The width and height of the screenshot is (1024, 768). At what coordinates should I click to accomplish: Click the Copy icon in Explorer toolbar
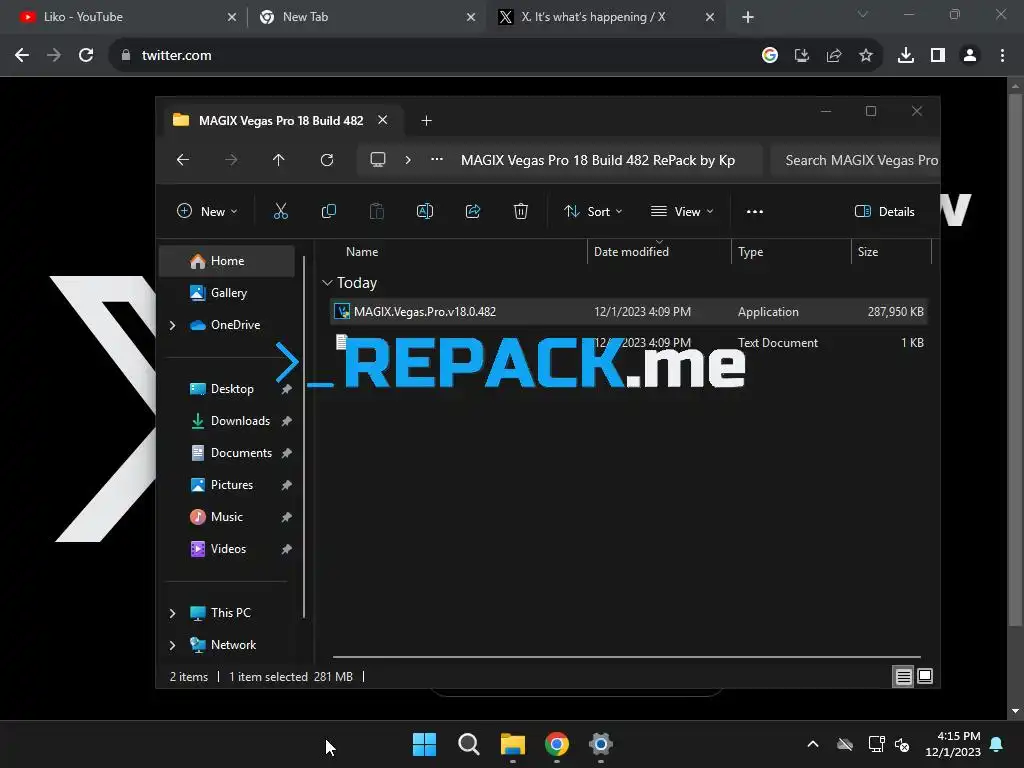(328, 211)
